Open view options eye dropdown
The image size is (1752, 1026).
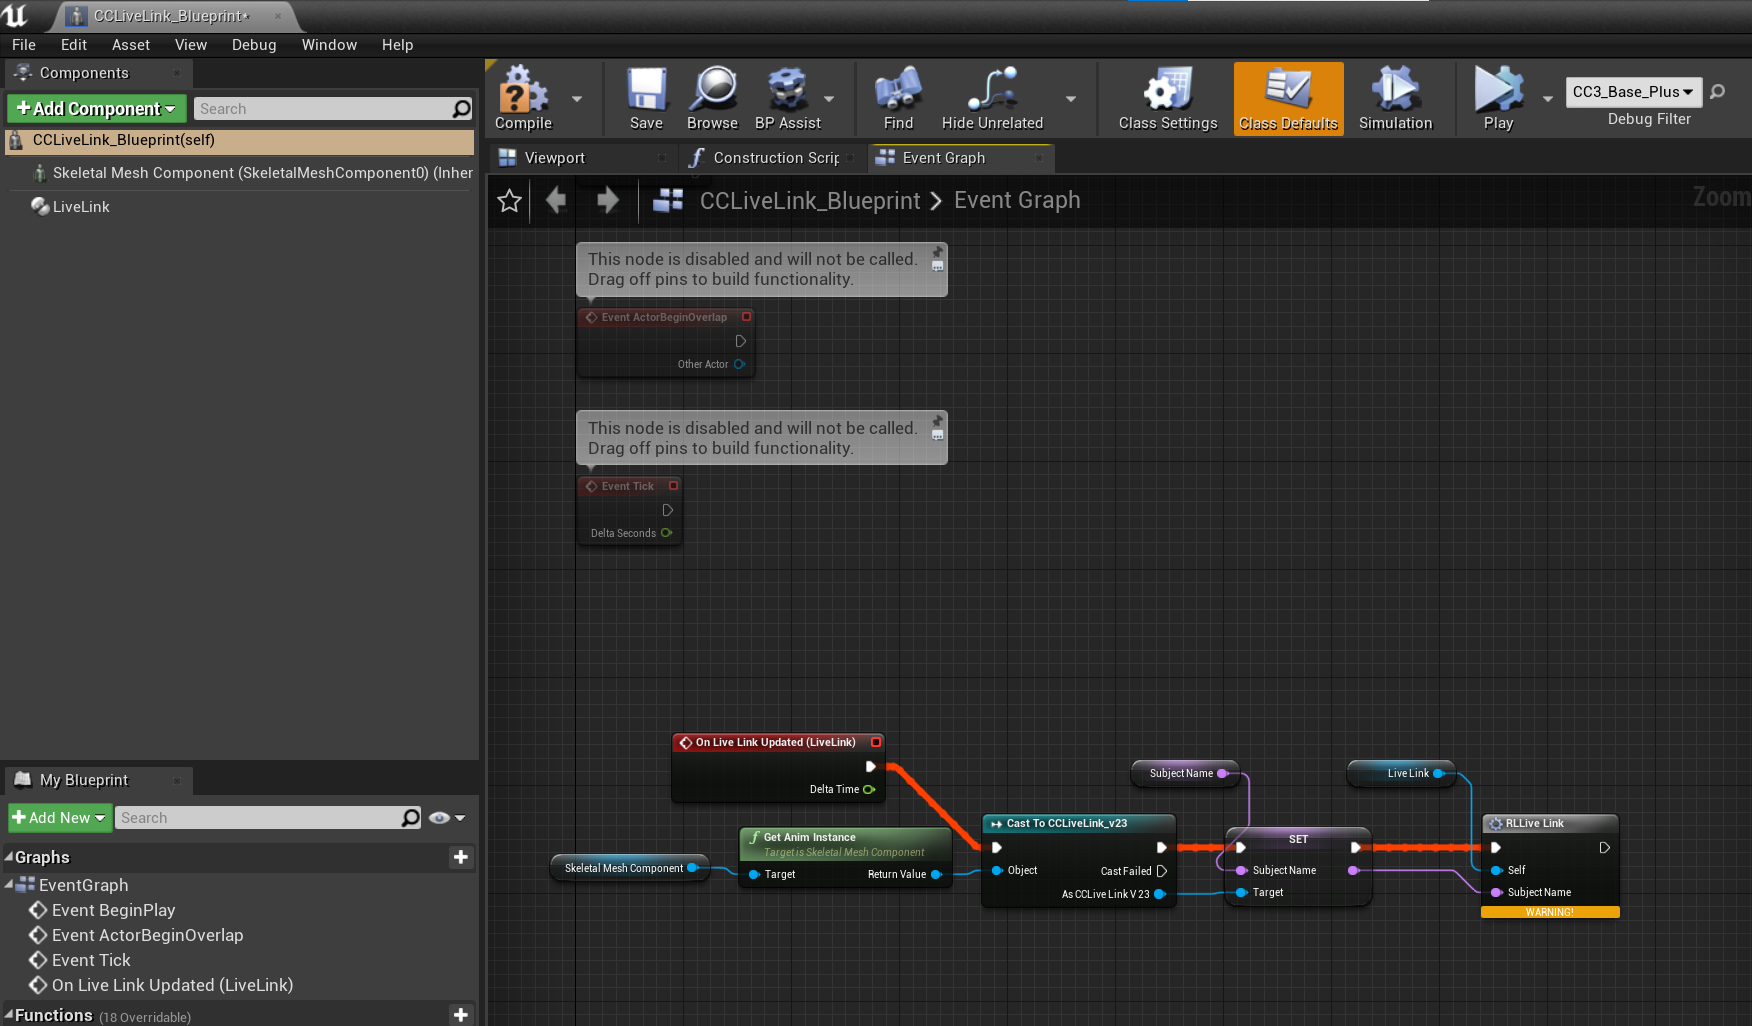tap(447, 818)
